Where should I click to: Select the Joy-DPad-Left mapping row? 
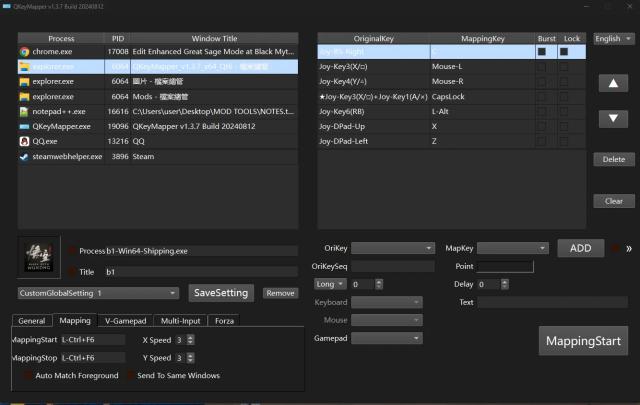(451, 141)
